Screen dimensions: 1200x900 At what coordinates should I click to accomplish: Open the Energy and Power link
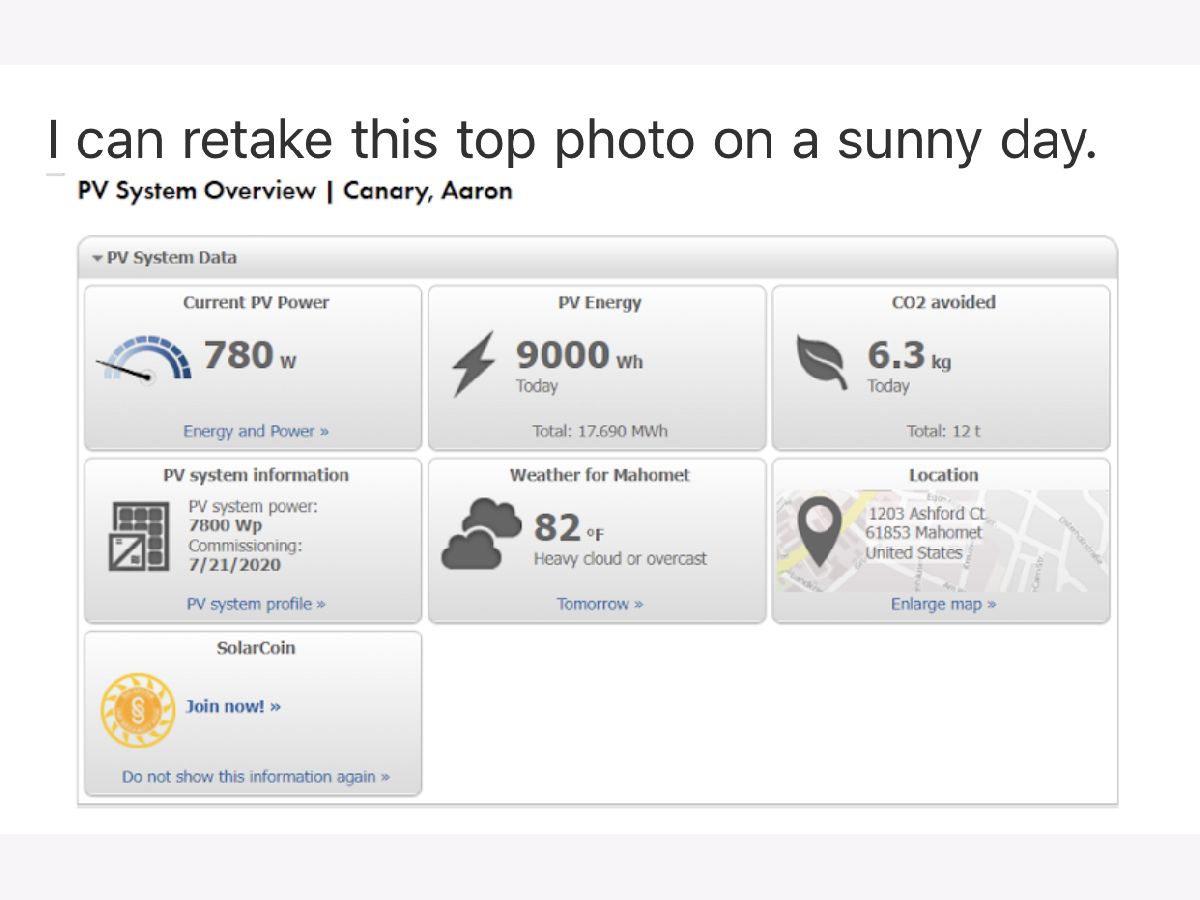click(256, 431)
